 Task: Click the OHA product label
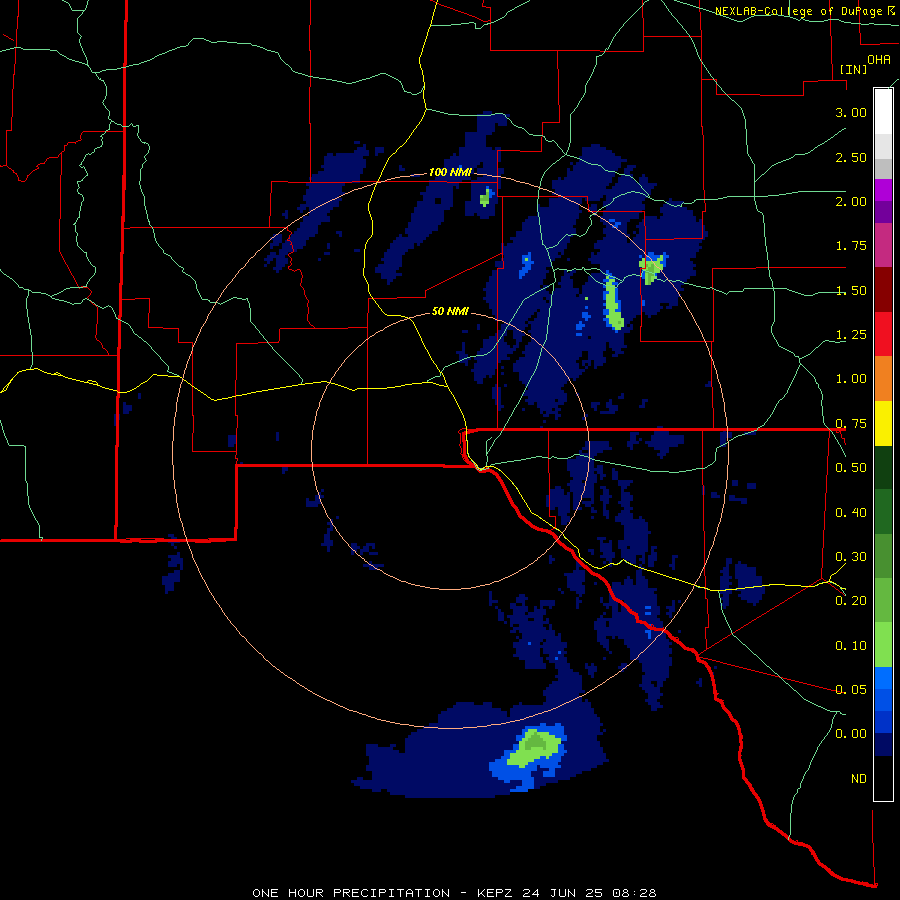click(x=879, y=60)
